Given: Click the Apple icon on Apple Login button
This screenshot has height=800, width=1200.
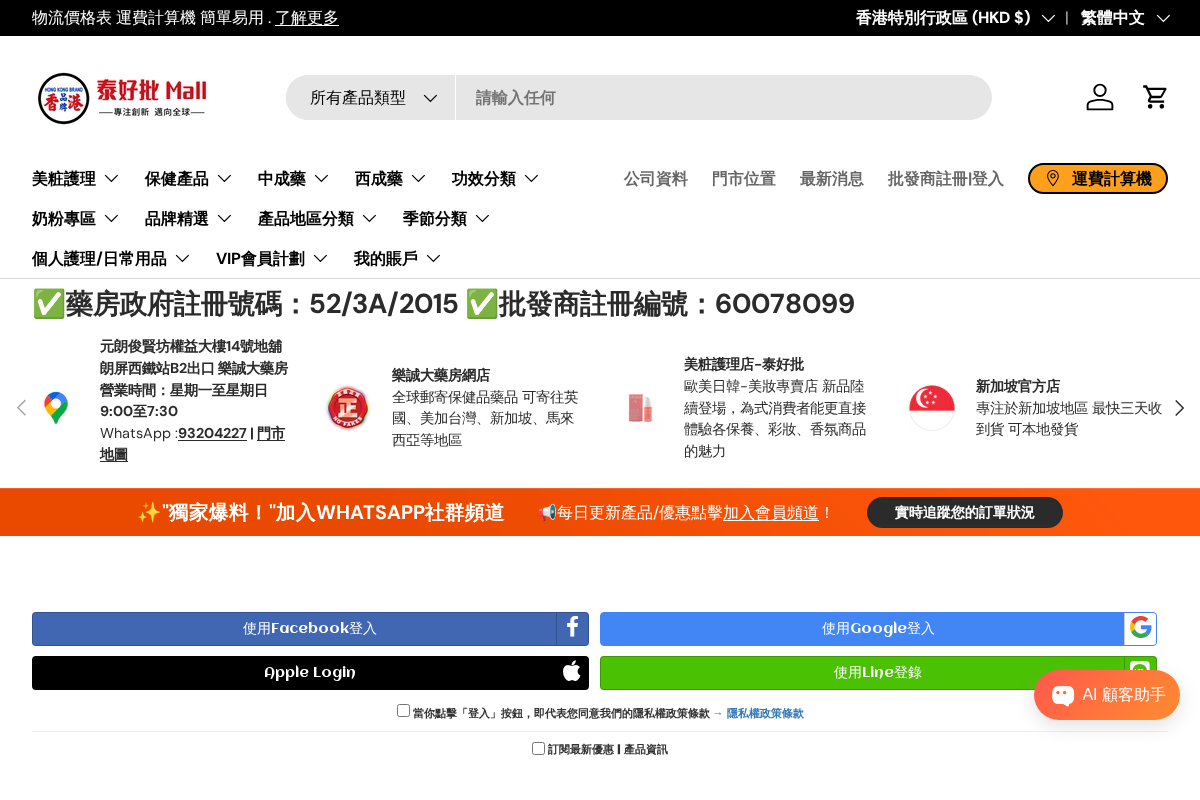Looking at the screenshot, I should [572, 672].
